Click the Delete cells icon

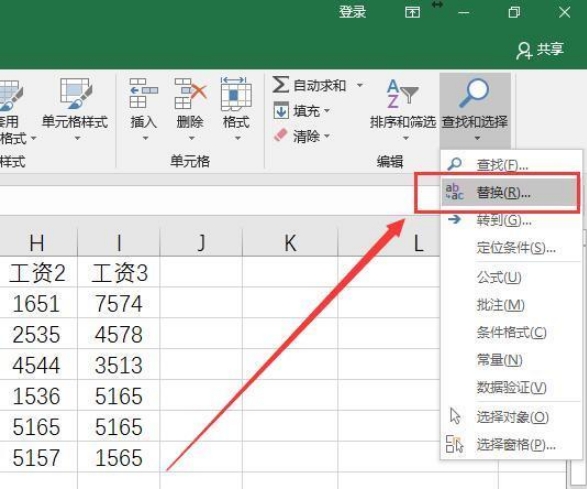(190, 93)
